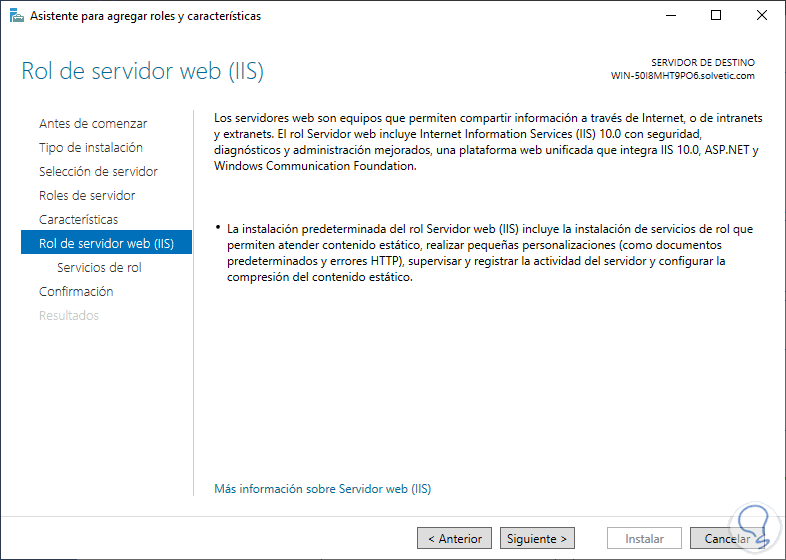Open the Servicios de rol sub-step
The height and width of the screenshot is (560, 786).
tap(99, 268)
